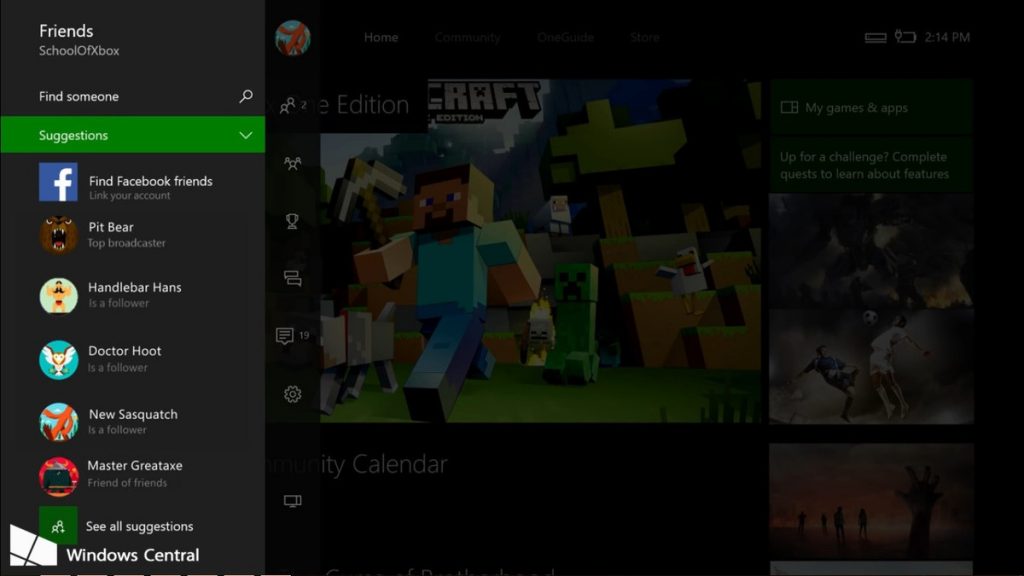Open the quests challenge tile
1024x576 pixels.
point(871,165)
